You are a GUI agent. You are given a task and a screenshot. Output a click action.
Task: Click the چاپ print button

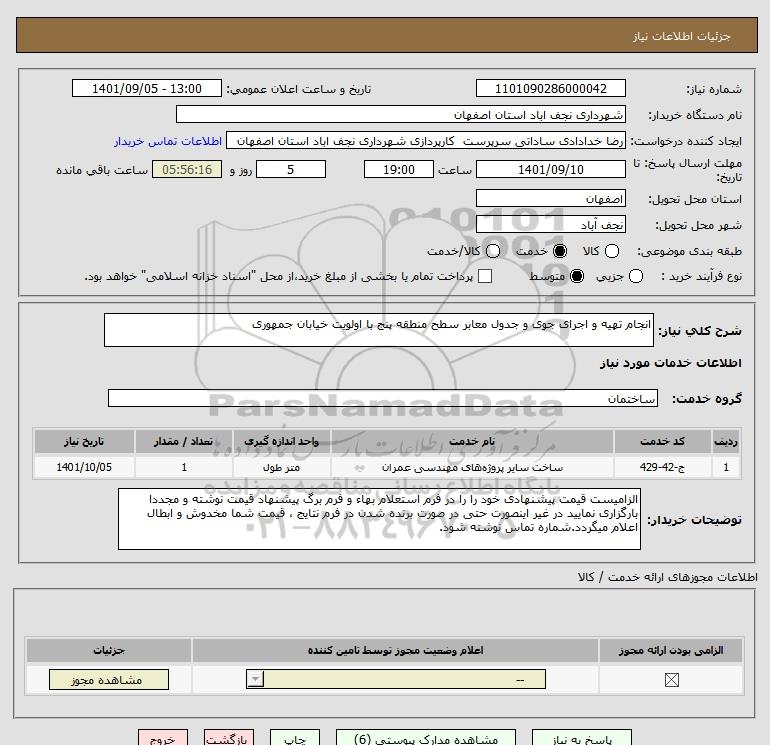295,739
